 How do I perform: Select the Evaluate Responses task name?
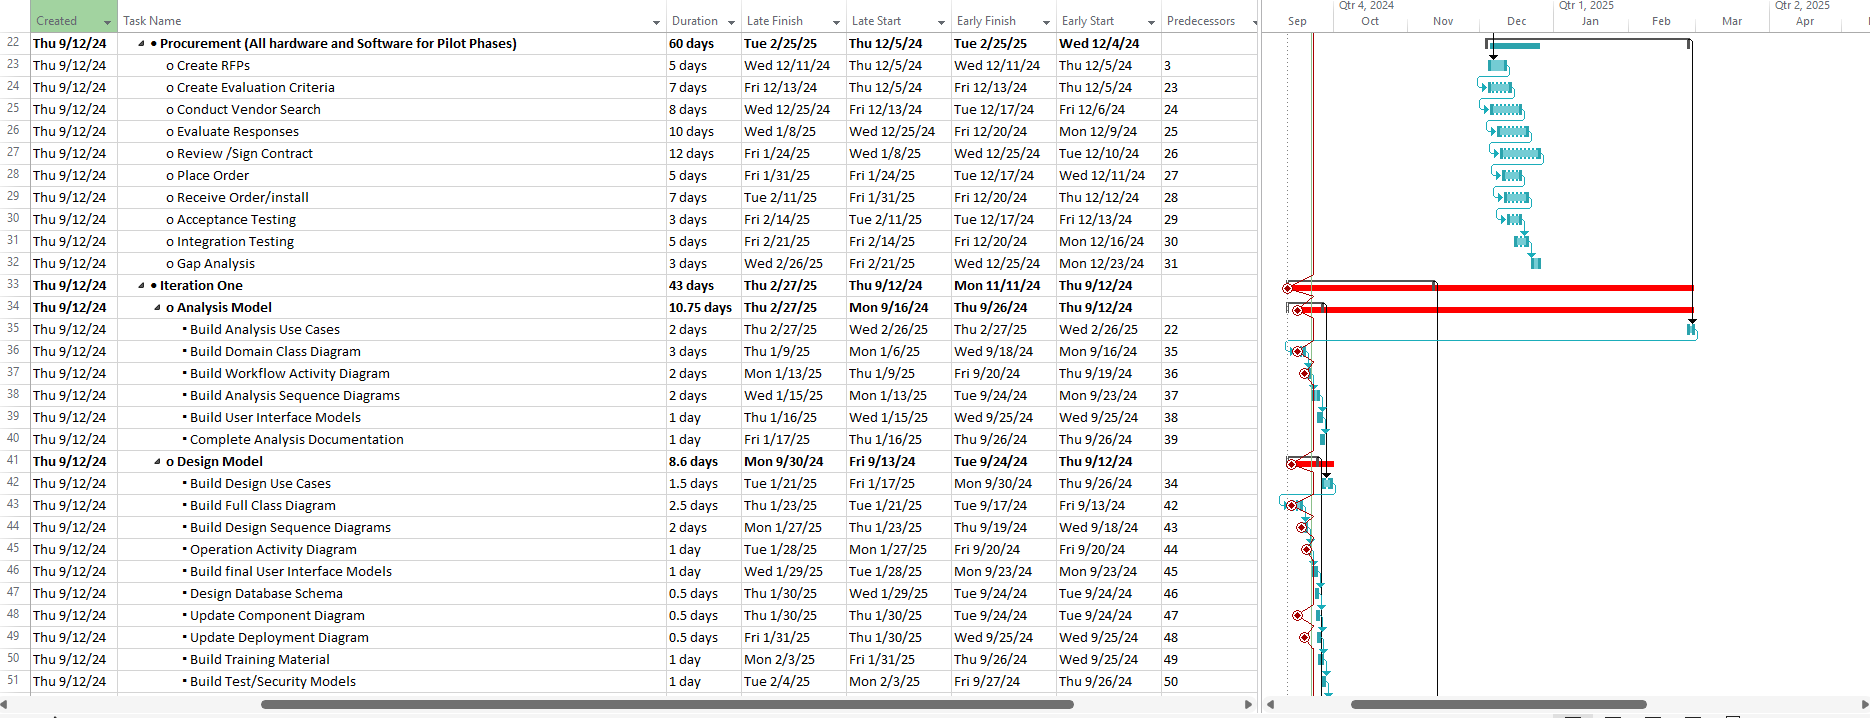coord(237,132)
